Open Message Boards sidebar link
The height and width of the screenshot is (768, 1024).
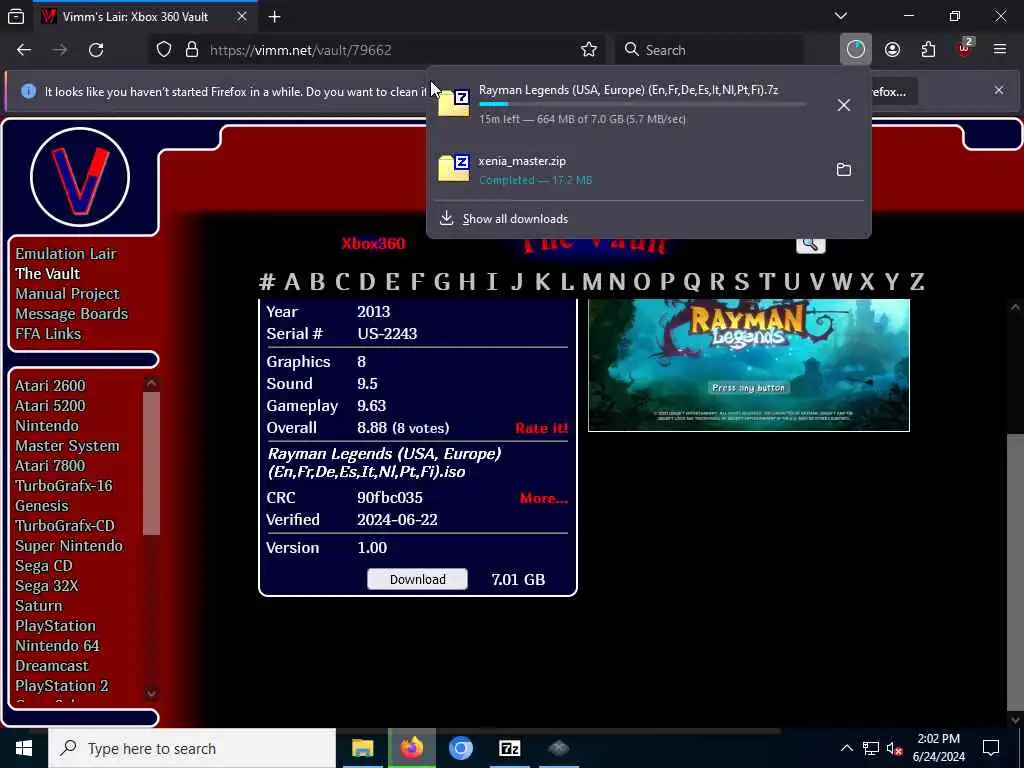pos(72,313)
